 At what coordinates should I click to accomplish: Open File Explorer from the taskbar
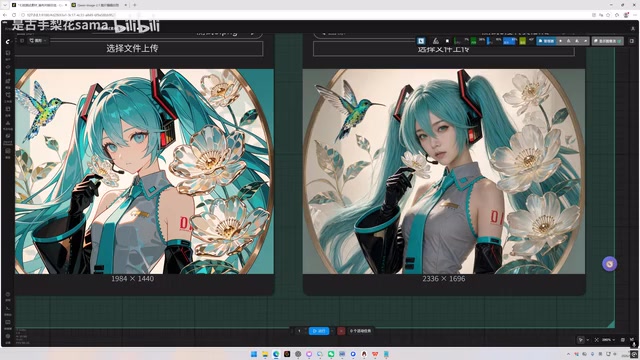[x=264, y=354]
